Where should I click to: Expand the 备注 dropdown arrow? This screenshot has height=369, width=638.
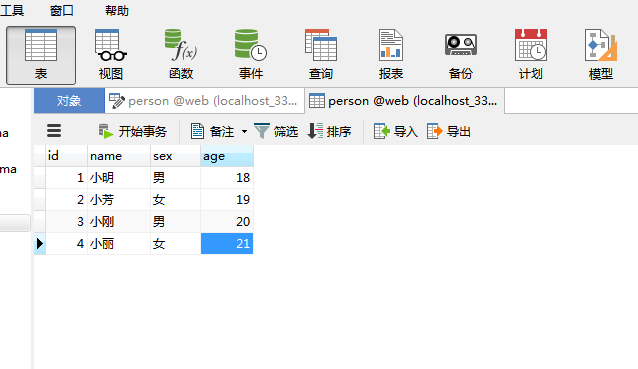point(244,131)
